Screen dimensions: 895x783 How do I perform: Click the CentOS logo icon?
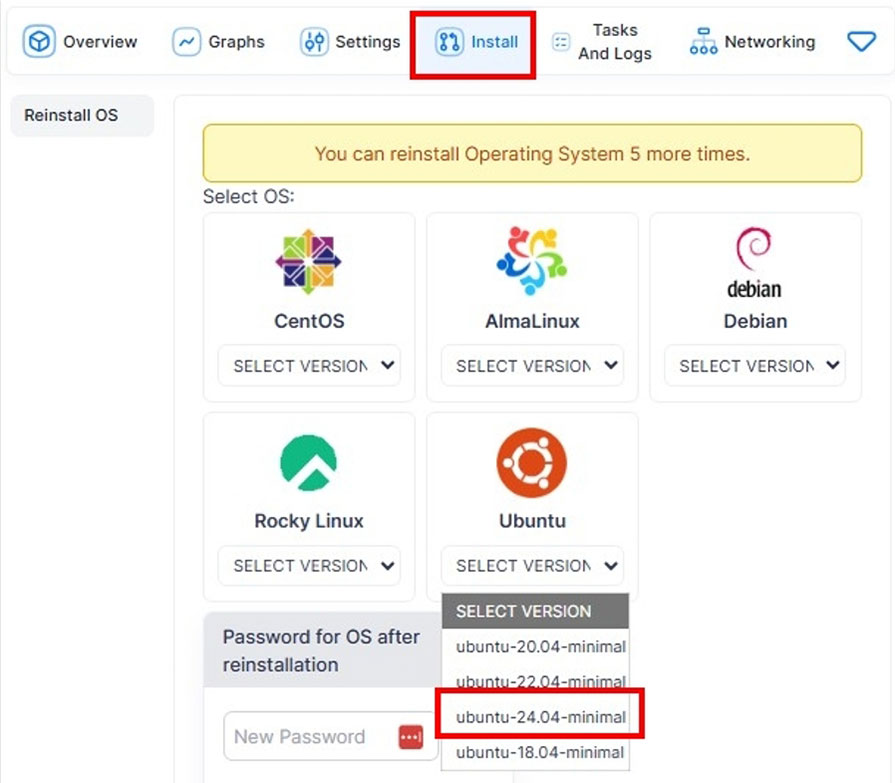(308, 262)
